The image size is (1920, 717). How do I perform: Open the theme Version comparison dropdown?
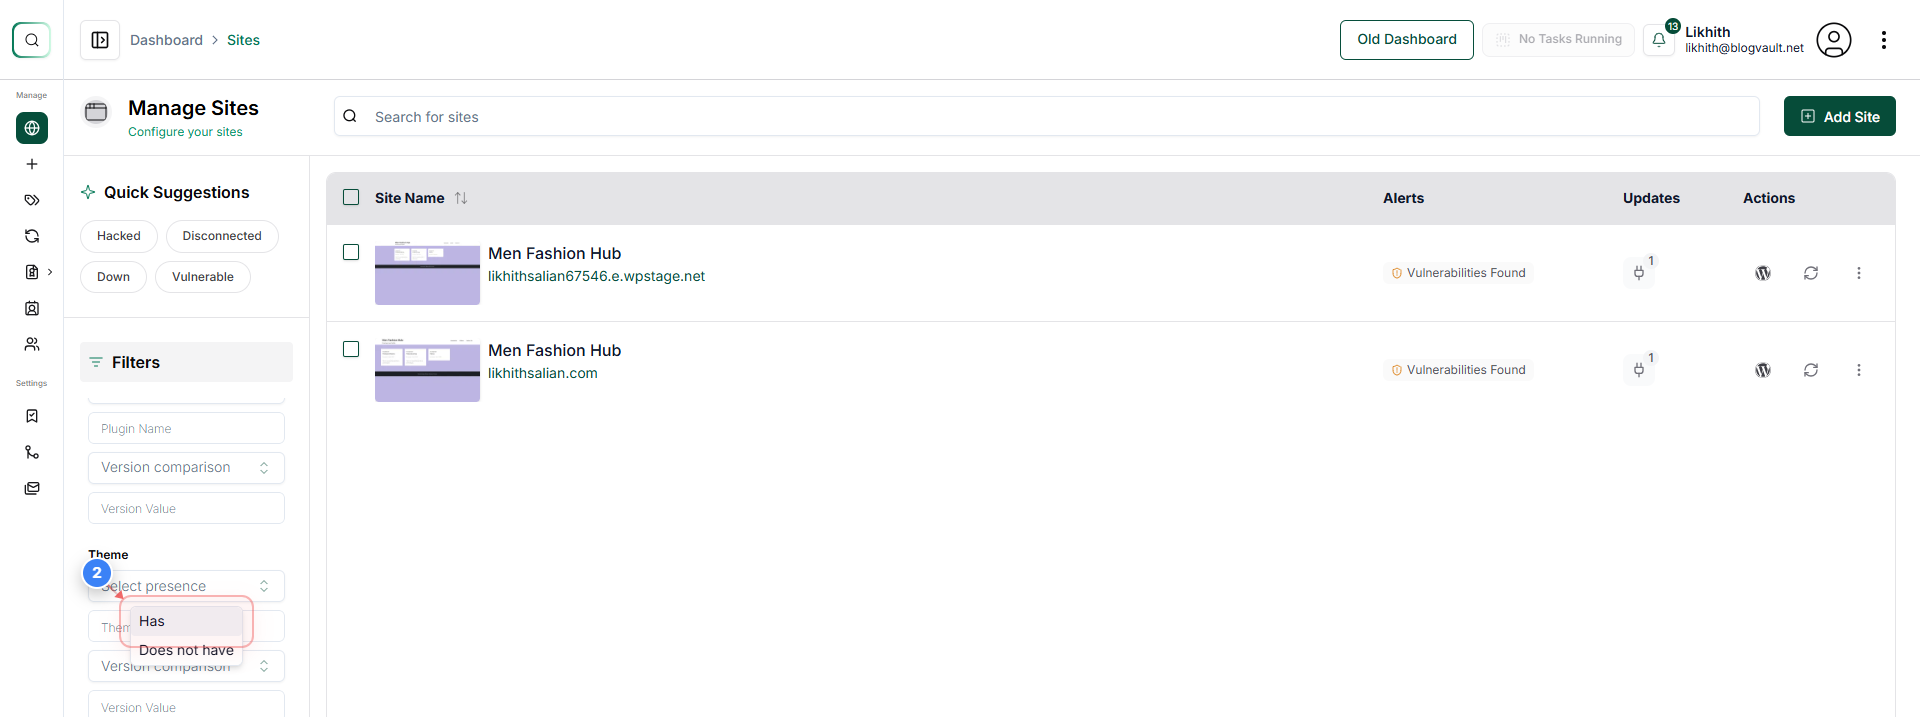(x=186, y=666)
